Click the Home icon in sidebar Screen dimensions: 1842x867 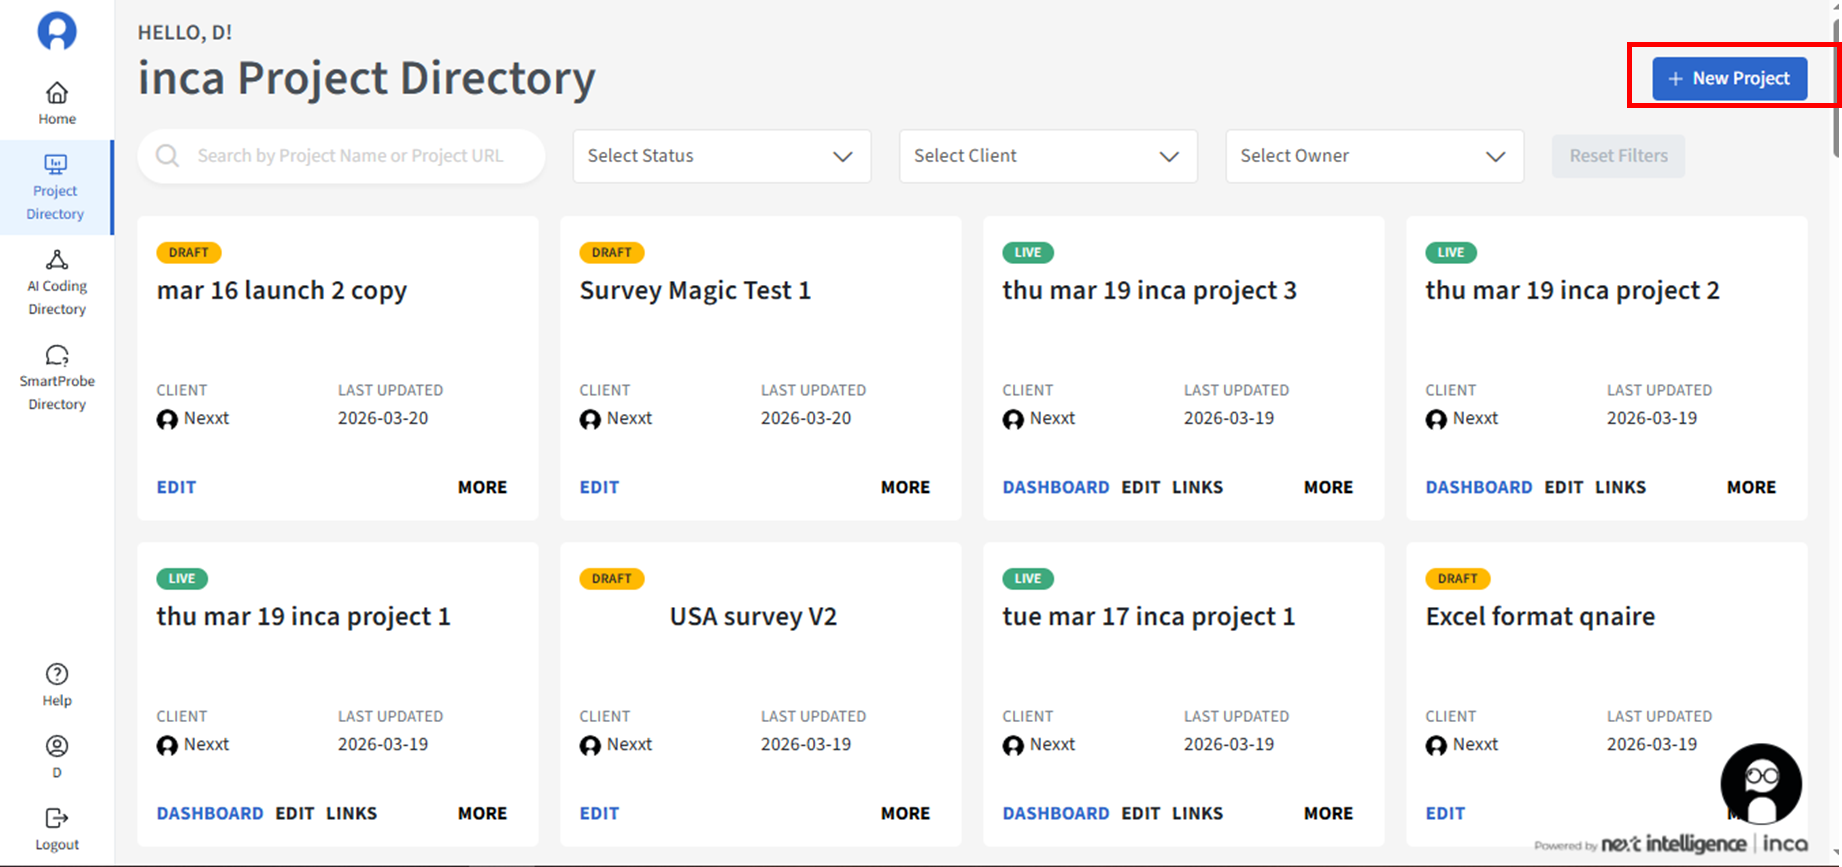click(57, 93)
